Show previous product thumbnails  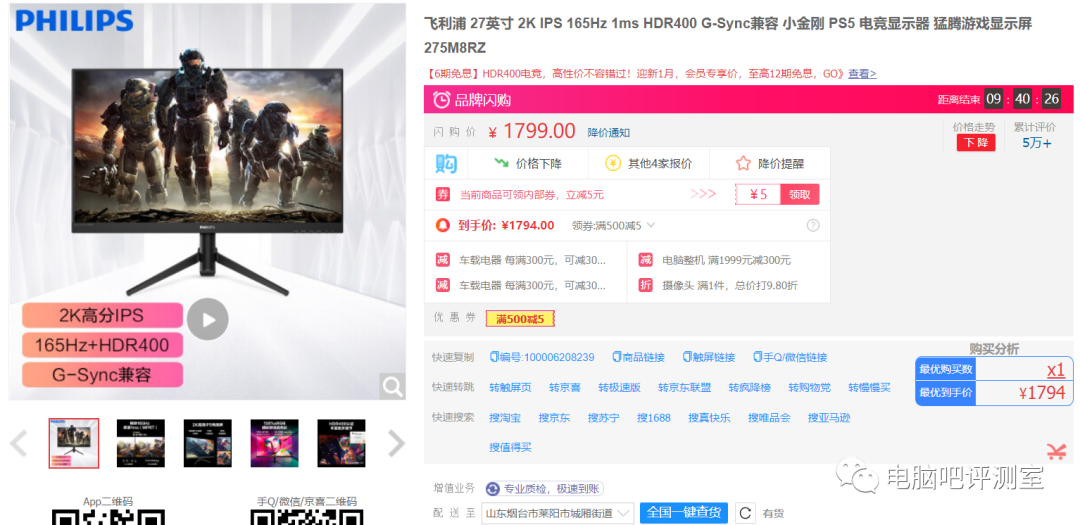click(19, 444)
